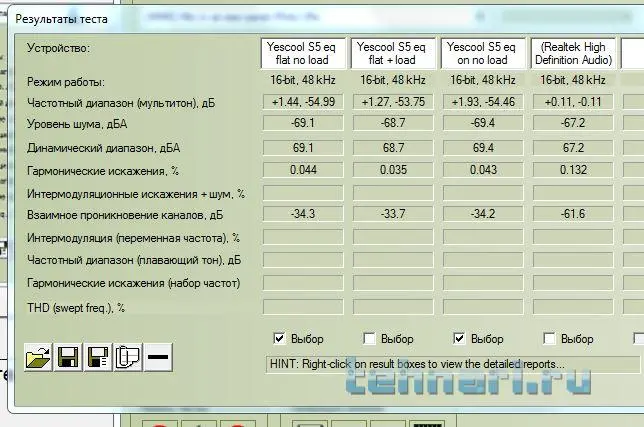Click dynamic range value 68.7
644x427 pixels.
(393, 147)
